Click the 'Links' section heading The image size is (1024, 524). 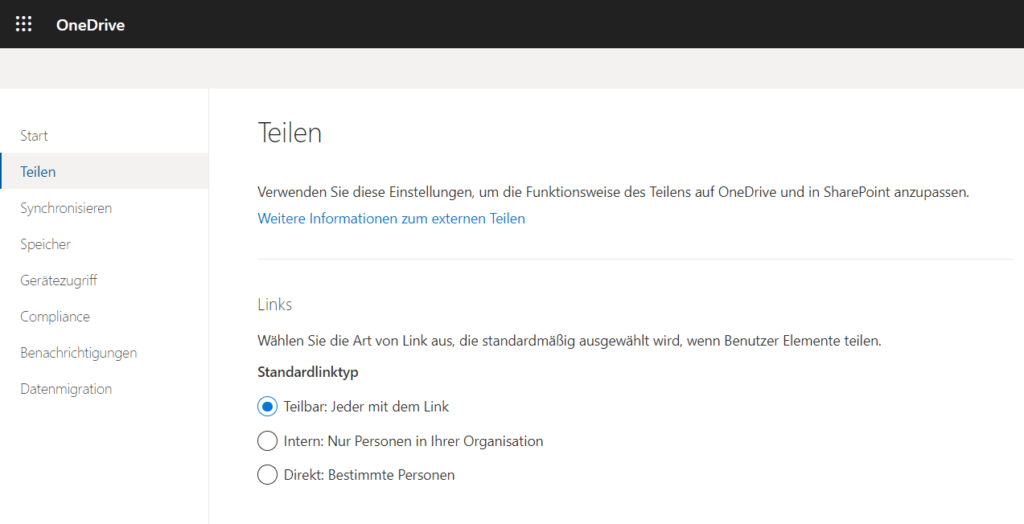click(275, 304)
